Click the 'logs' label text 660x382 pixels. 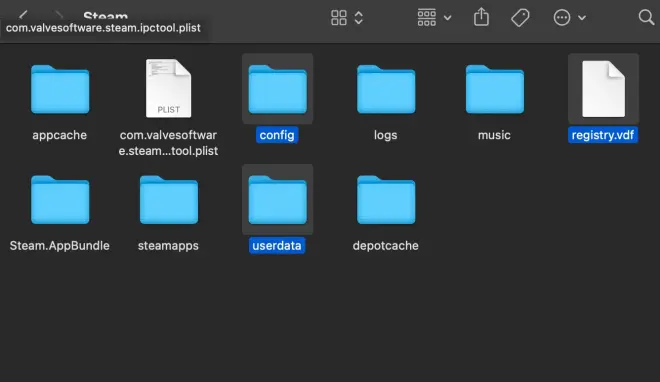click(386, 135)
